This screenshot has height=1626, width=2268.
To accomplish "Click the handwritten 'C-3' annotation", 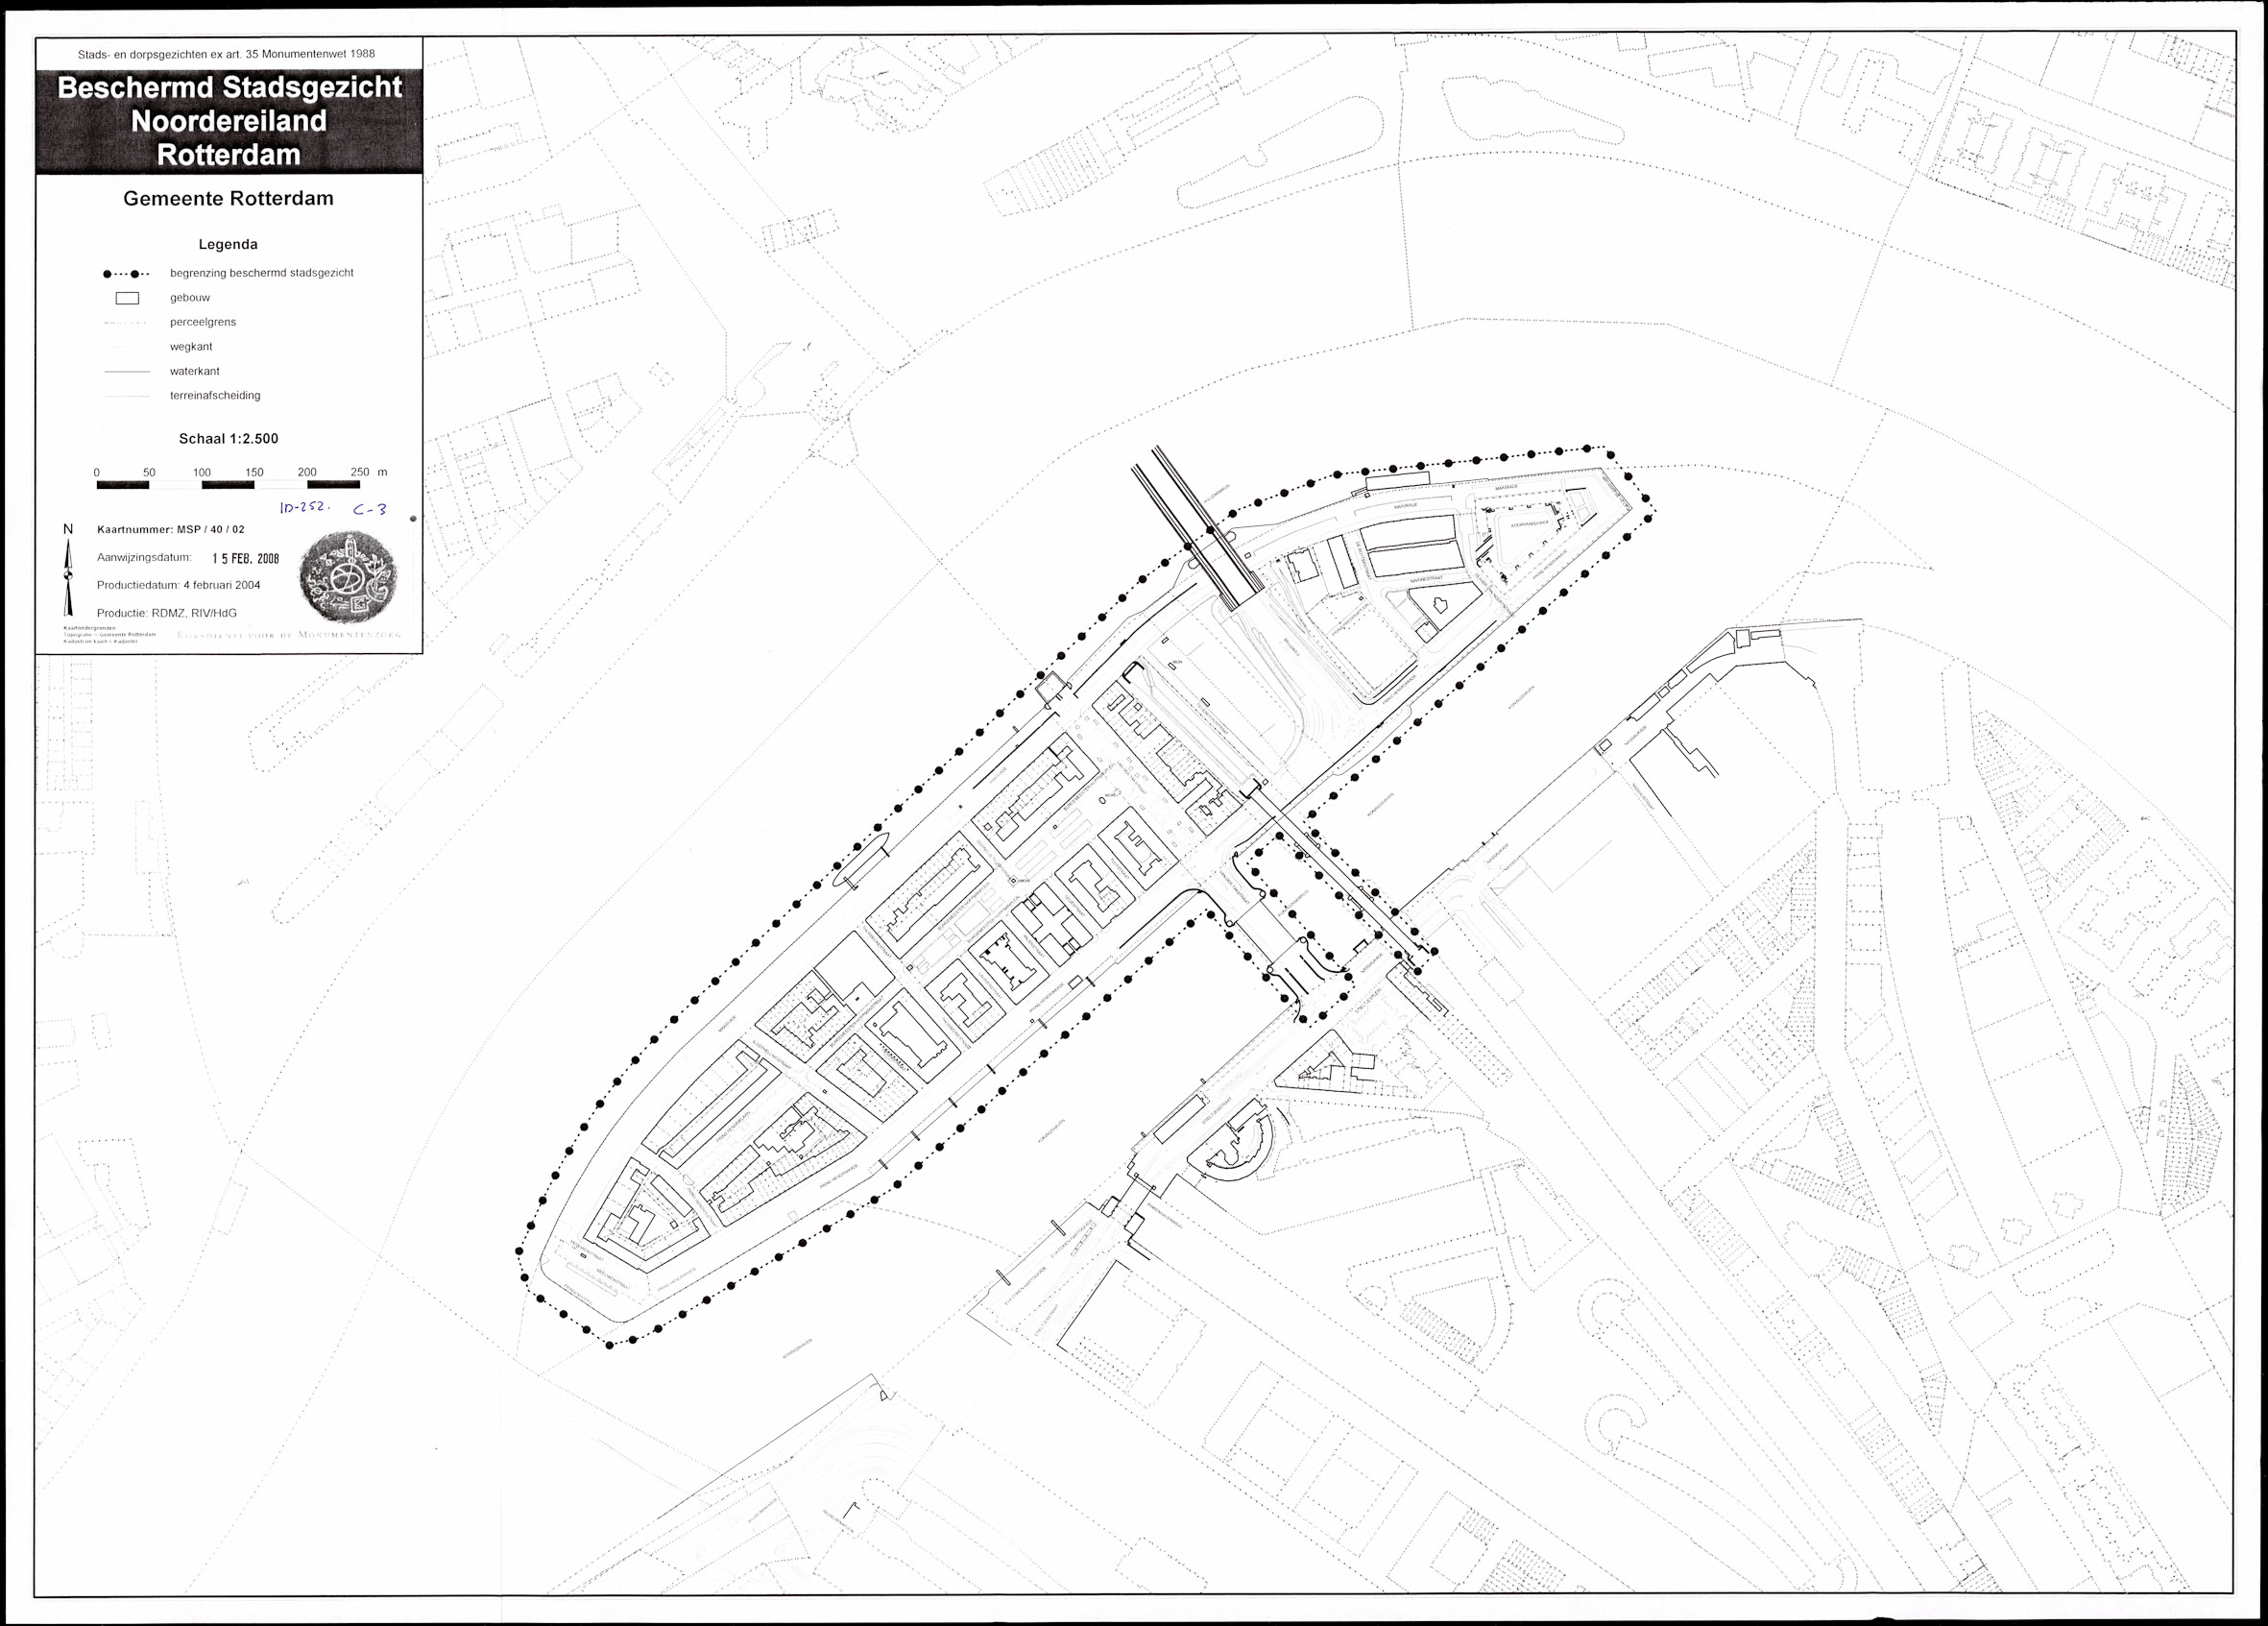I will click(x=369, y=509).
